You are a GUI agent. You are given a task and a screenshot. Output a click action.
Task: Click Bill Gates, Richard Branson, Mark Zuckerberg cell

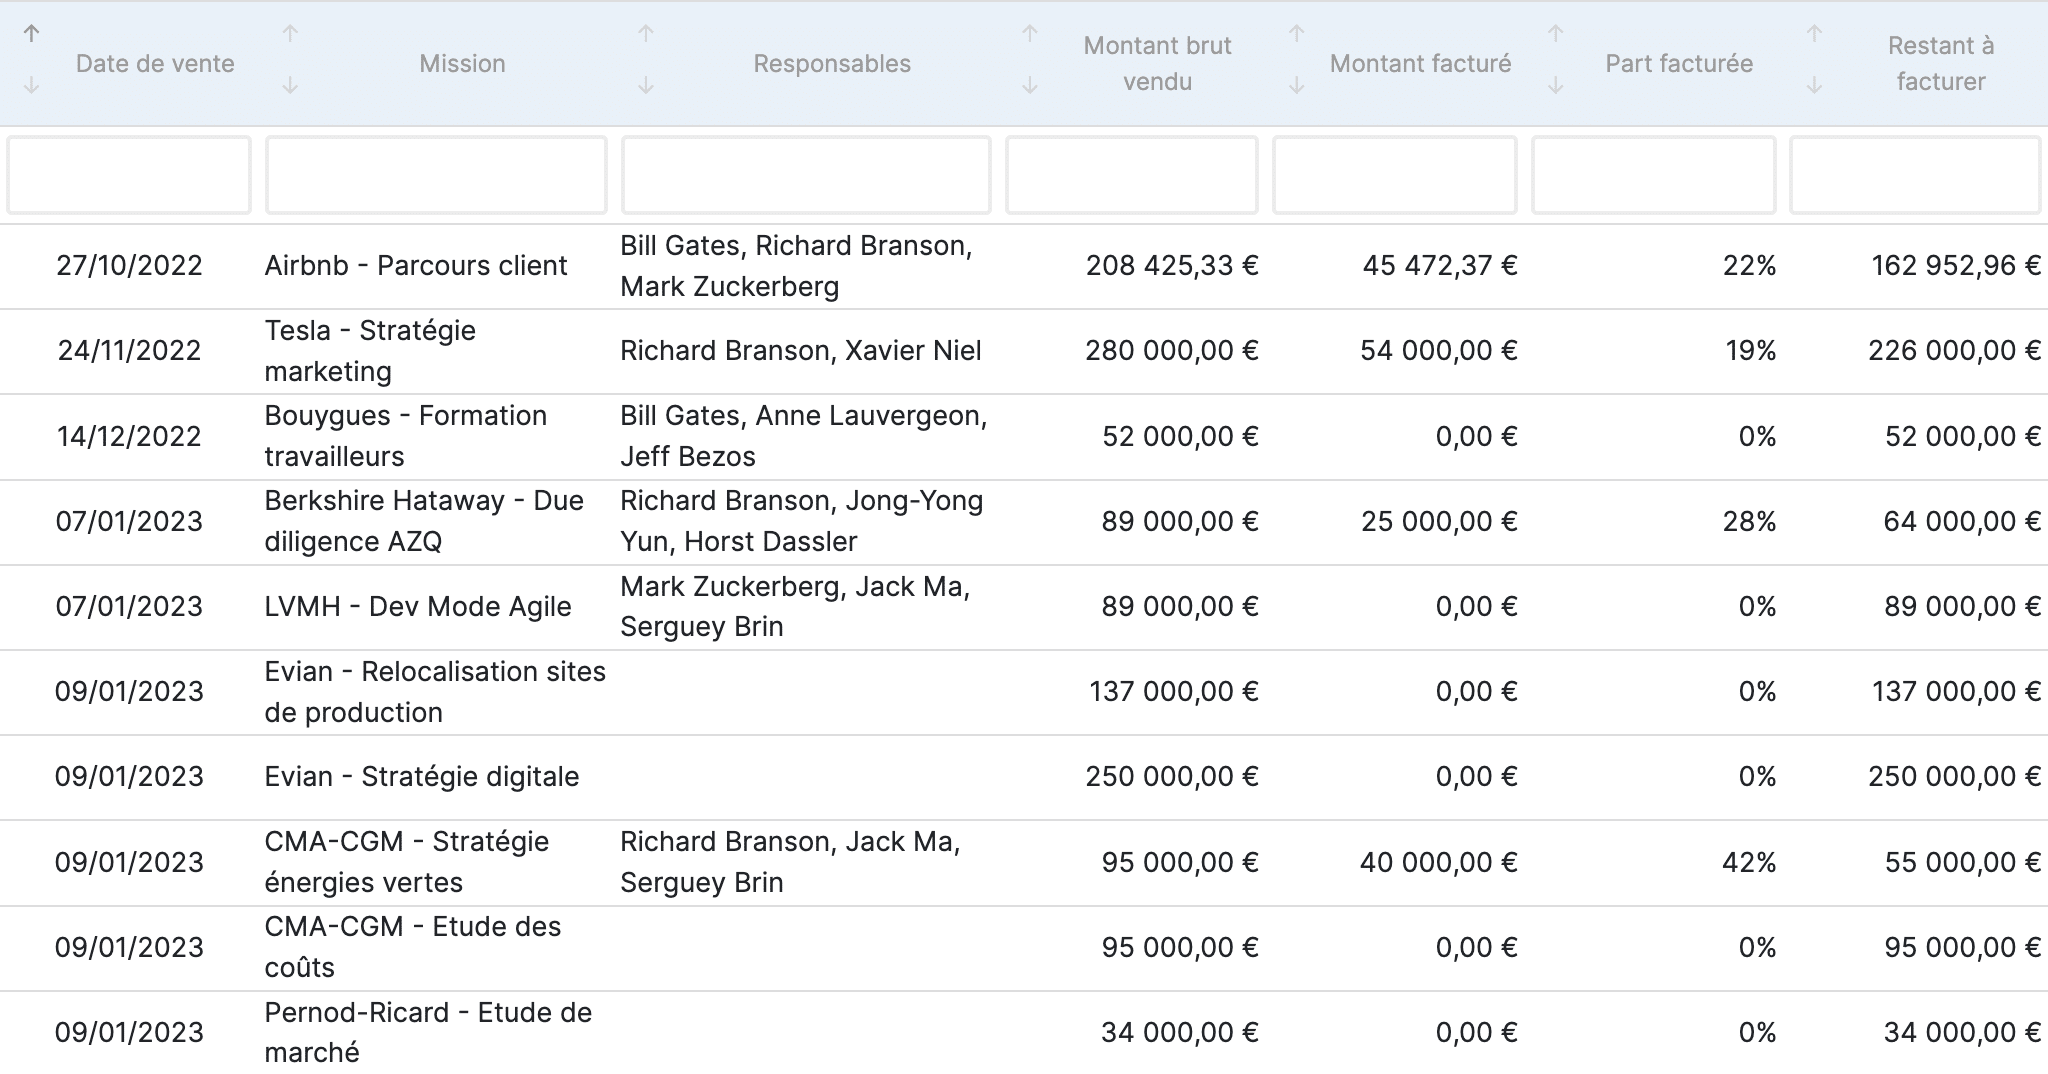(796, 266)
